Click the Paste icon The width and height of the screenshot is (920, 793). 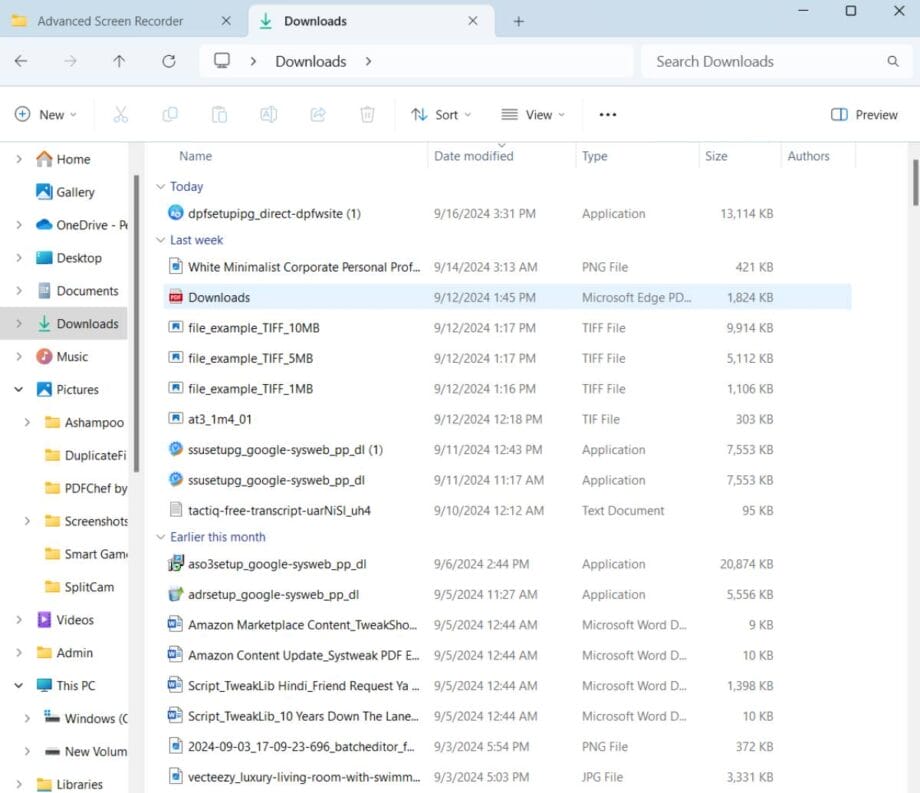coord(219,114)
